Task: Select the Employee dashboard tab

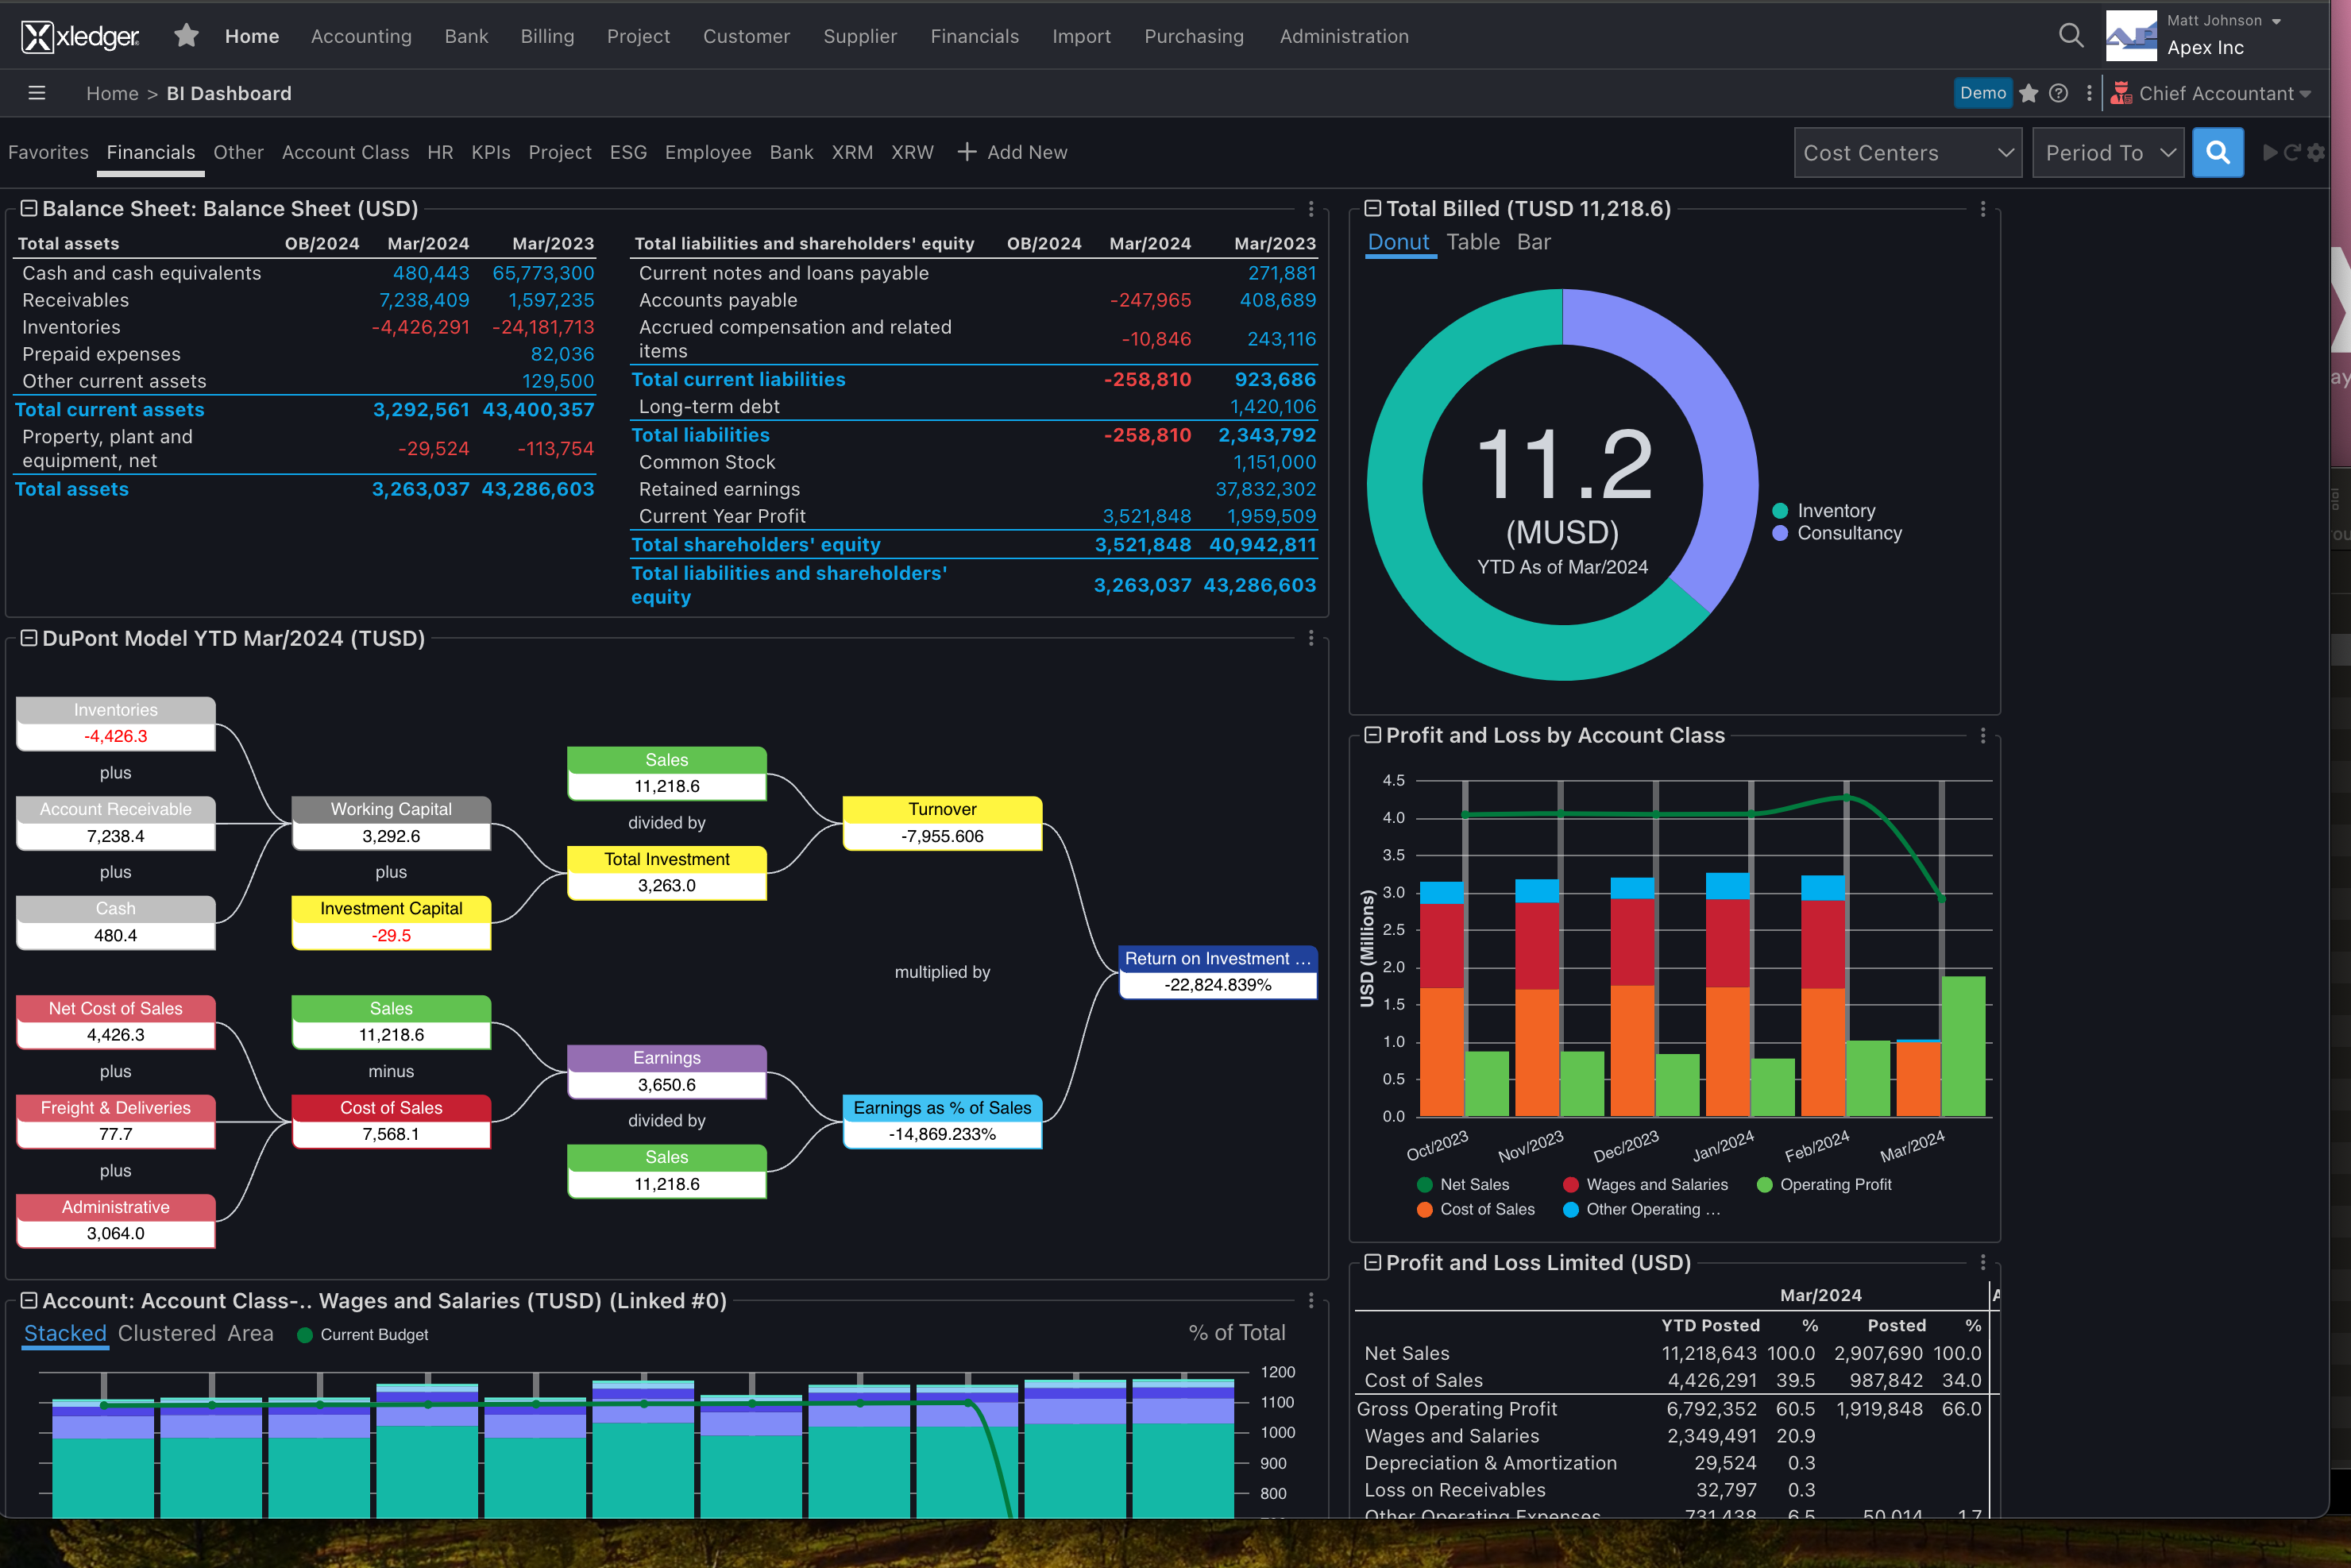Action: [708, 152]
